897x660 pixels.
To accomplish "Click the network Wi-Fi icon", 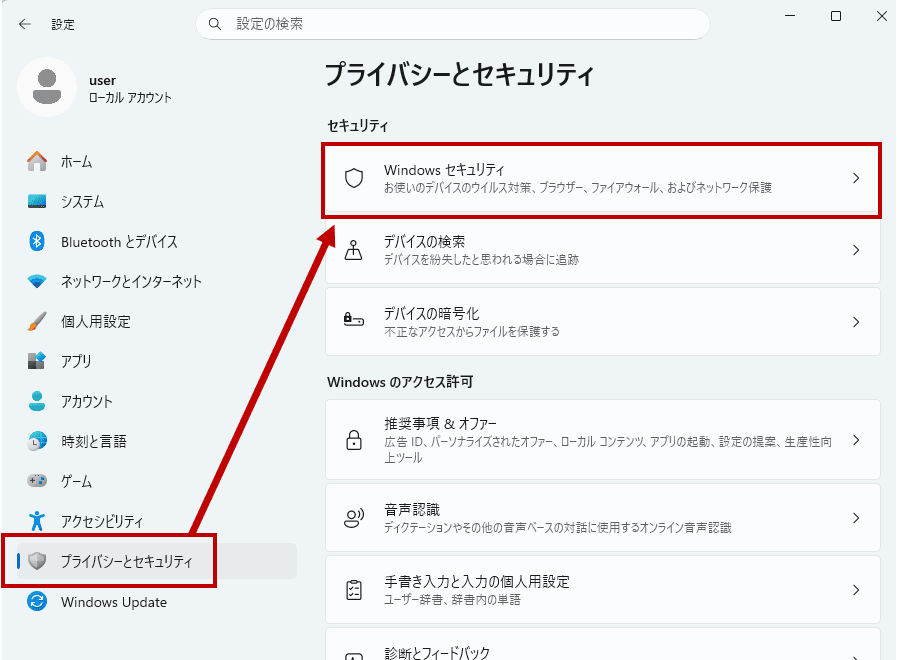I will pos(37,281).
